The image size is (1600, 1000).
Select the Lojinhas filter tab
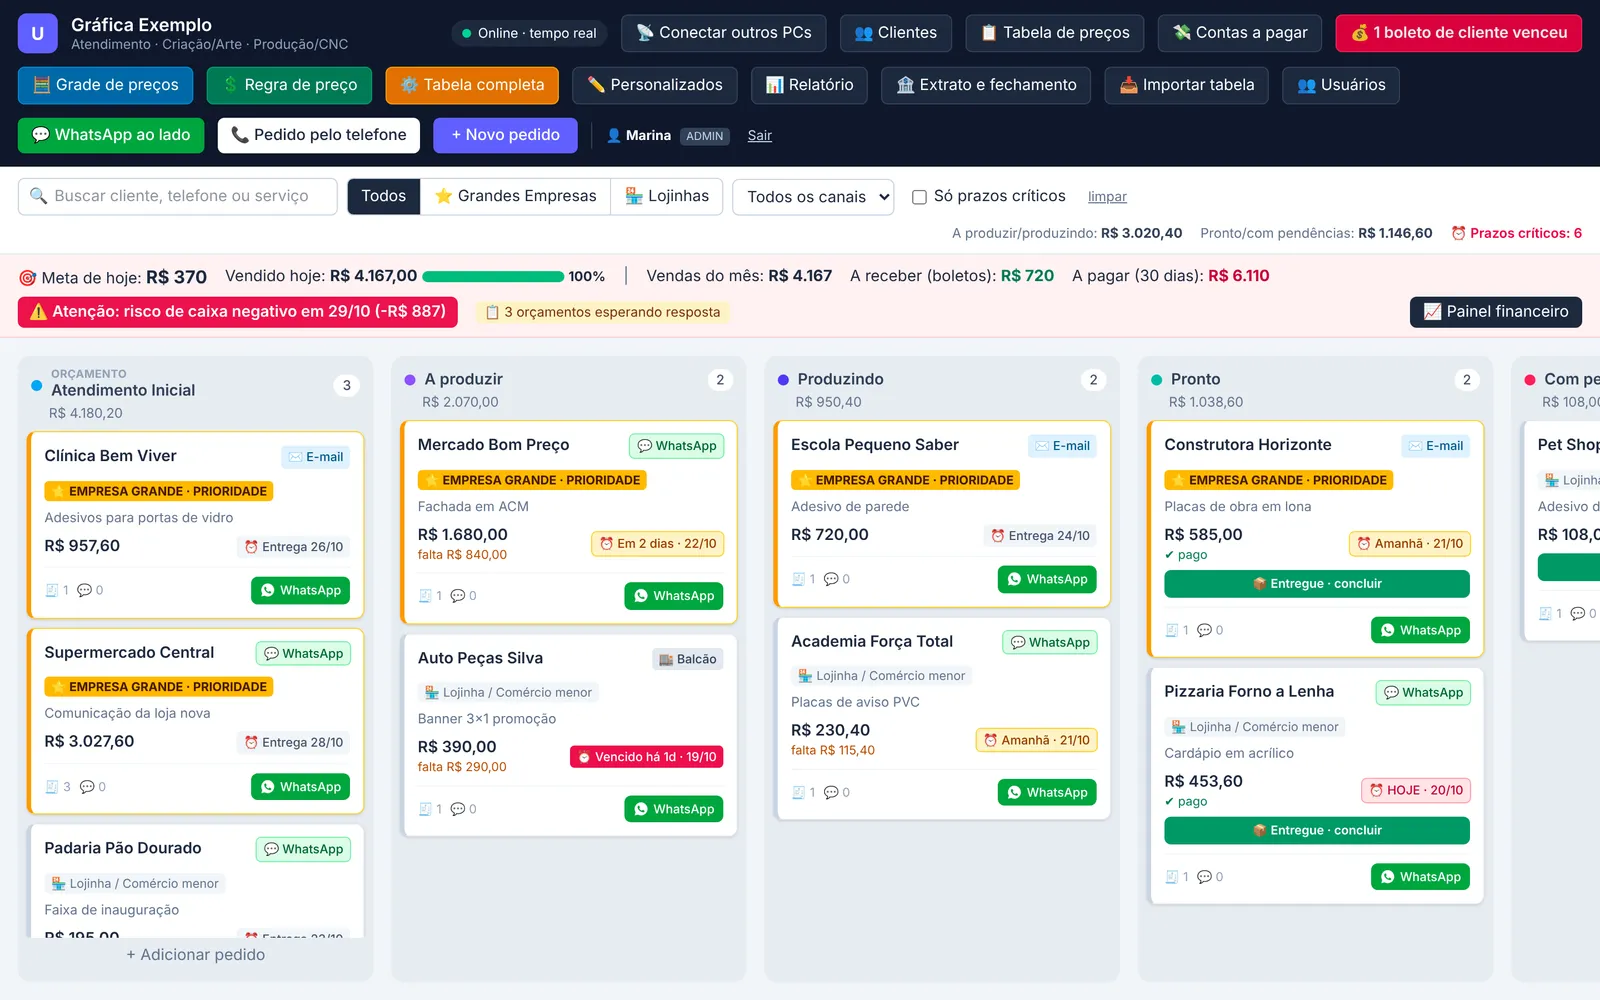coord(667,196)
